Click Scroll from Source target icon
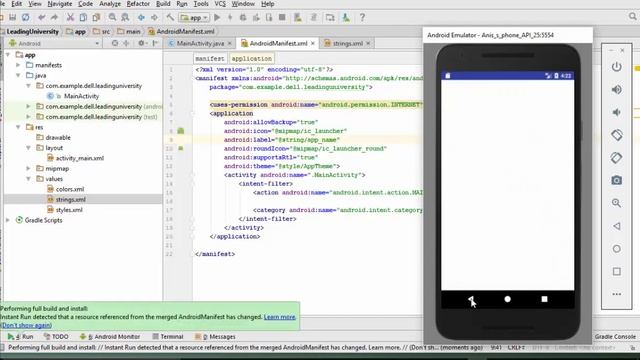This screenshot has height=360, width=640. [x=115, y=43]
